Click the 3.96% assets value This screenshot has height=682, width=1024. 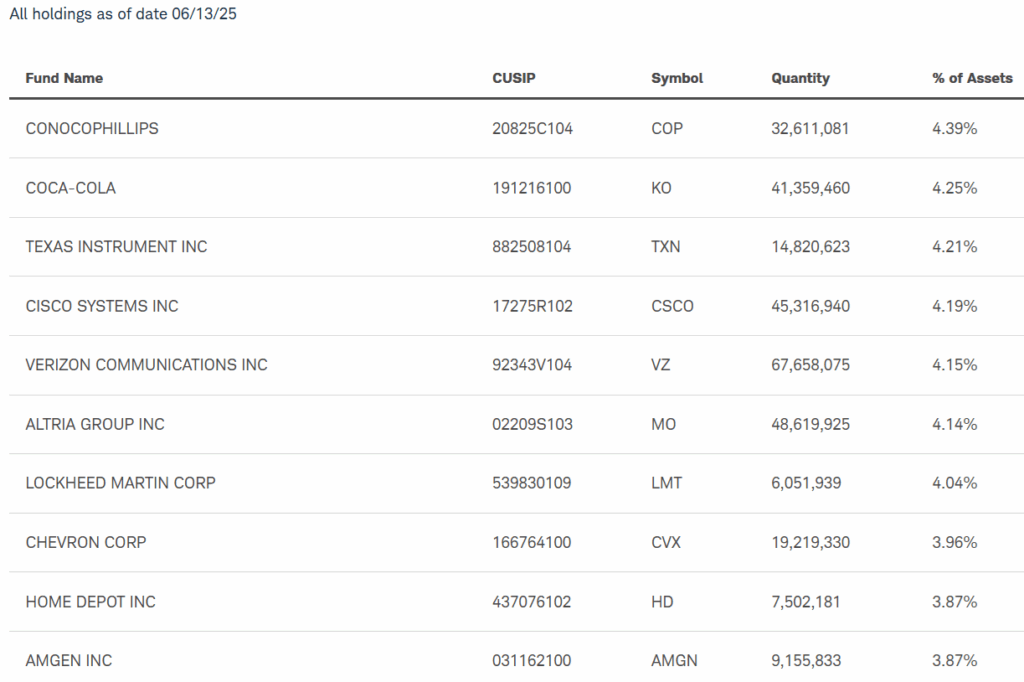tap(955, 543)
